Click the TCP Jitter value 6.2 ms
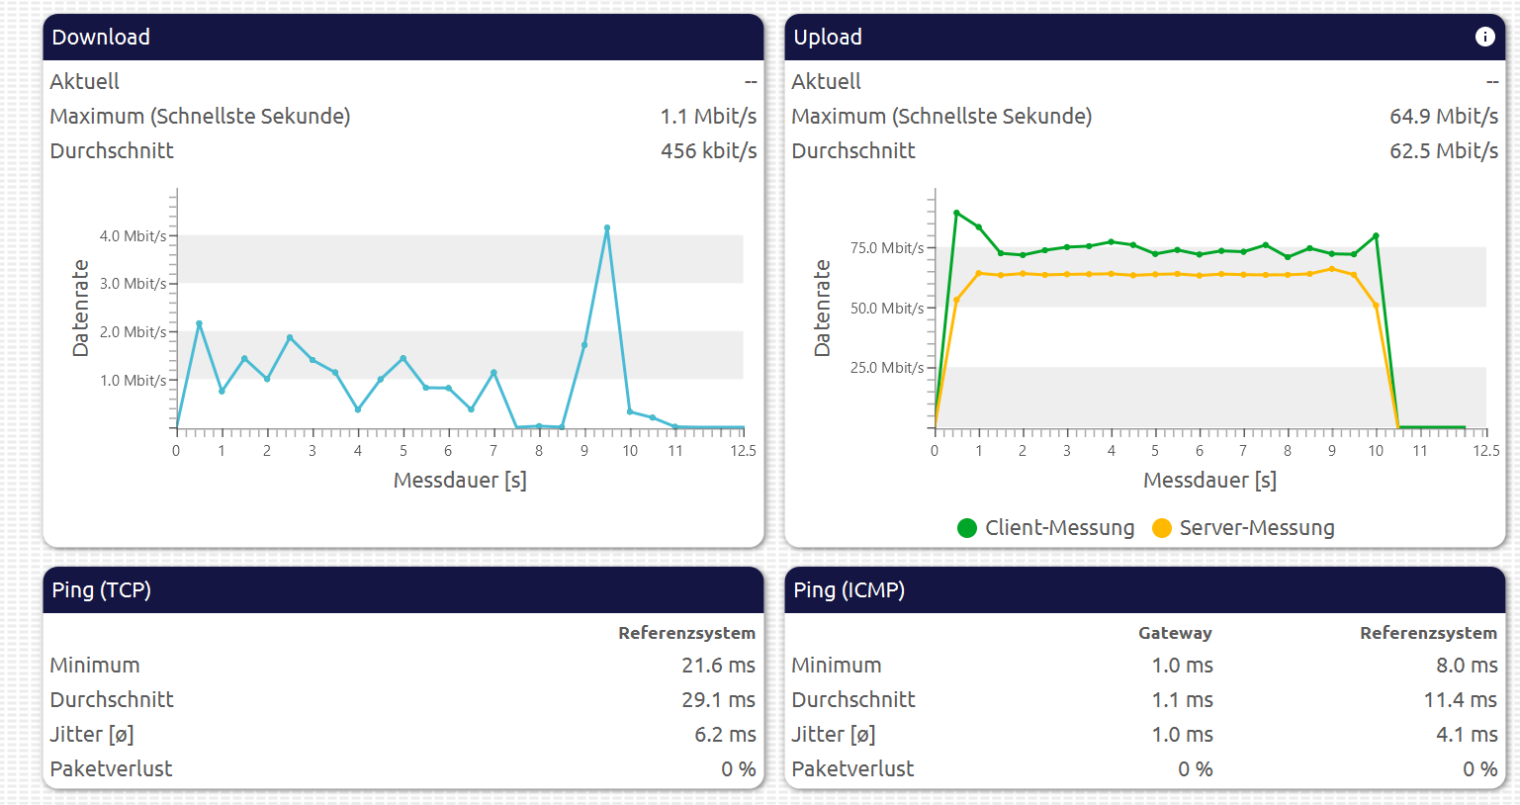The image size is (1520, 805). 725,735
